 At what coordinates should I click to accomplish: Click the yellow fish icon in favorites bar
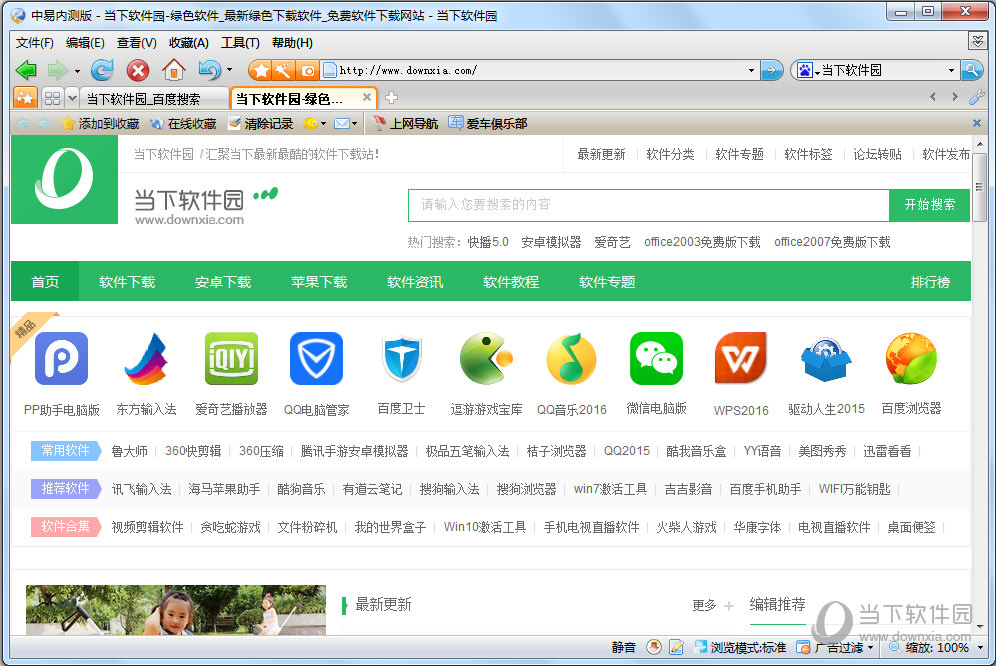(x=311, y=123)
